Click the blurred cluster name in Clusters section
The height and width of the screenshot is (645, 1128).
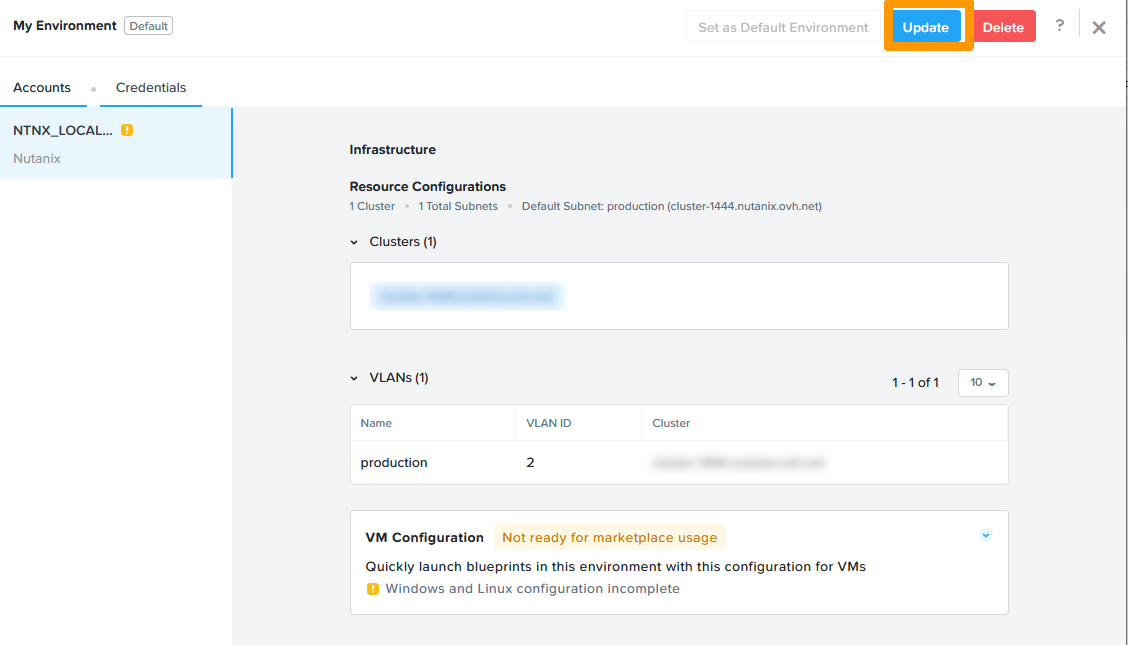tap(467, 295)
